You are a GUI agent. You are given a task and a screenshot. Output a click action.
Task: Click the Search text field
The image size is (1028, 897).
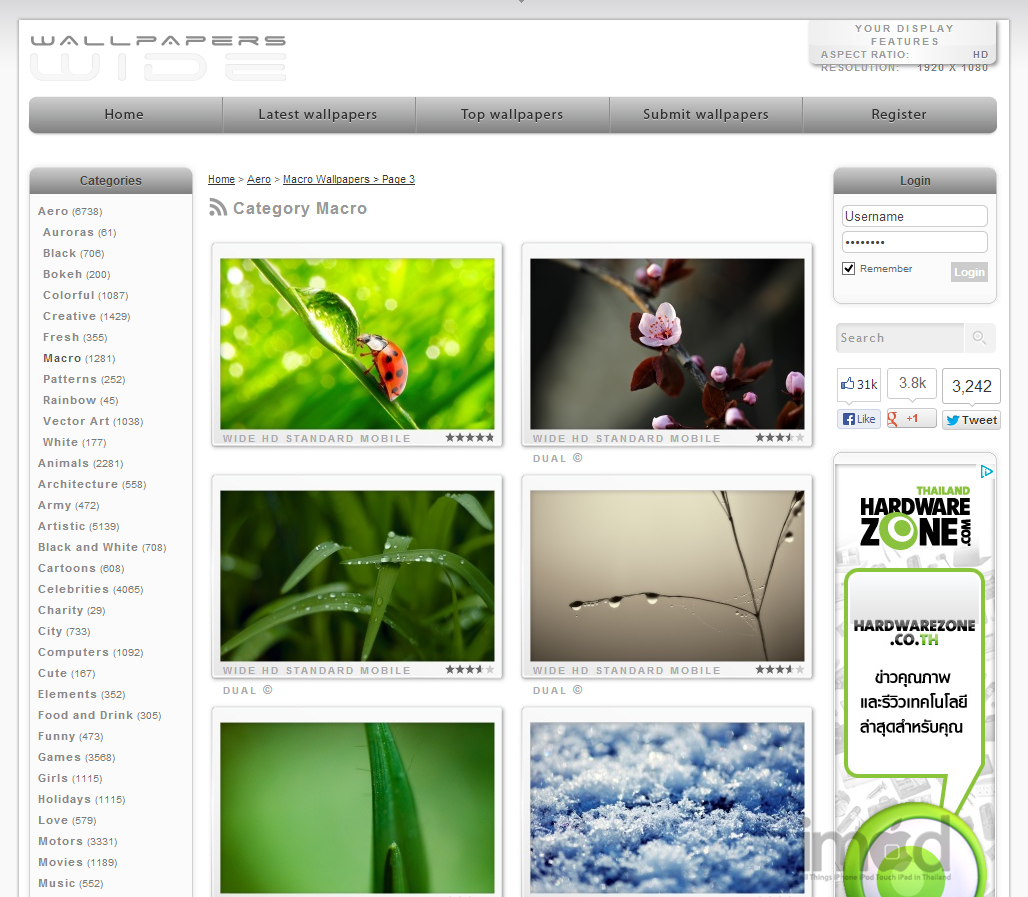(900, 338)
